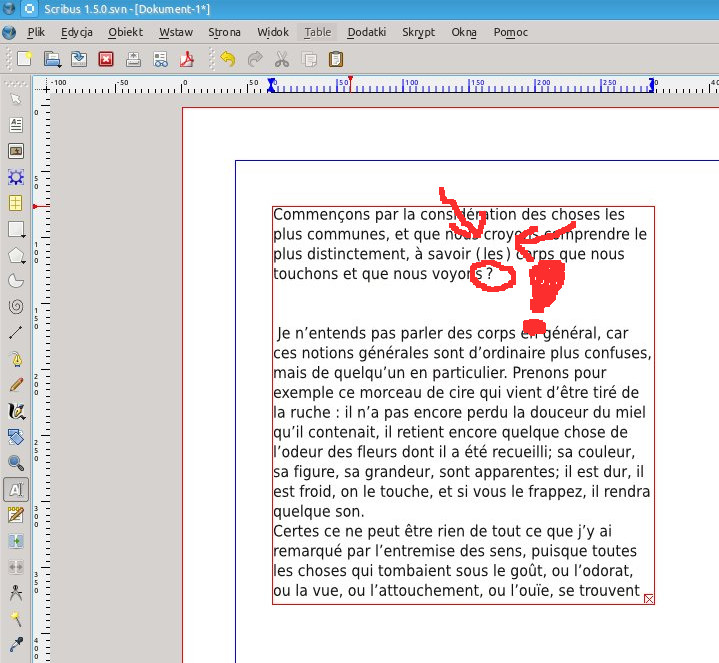Viewport: 719px width, 663px height.
Task: Open the Edycja menu
Action: point(76,32)
